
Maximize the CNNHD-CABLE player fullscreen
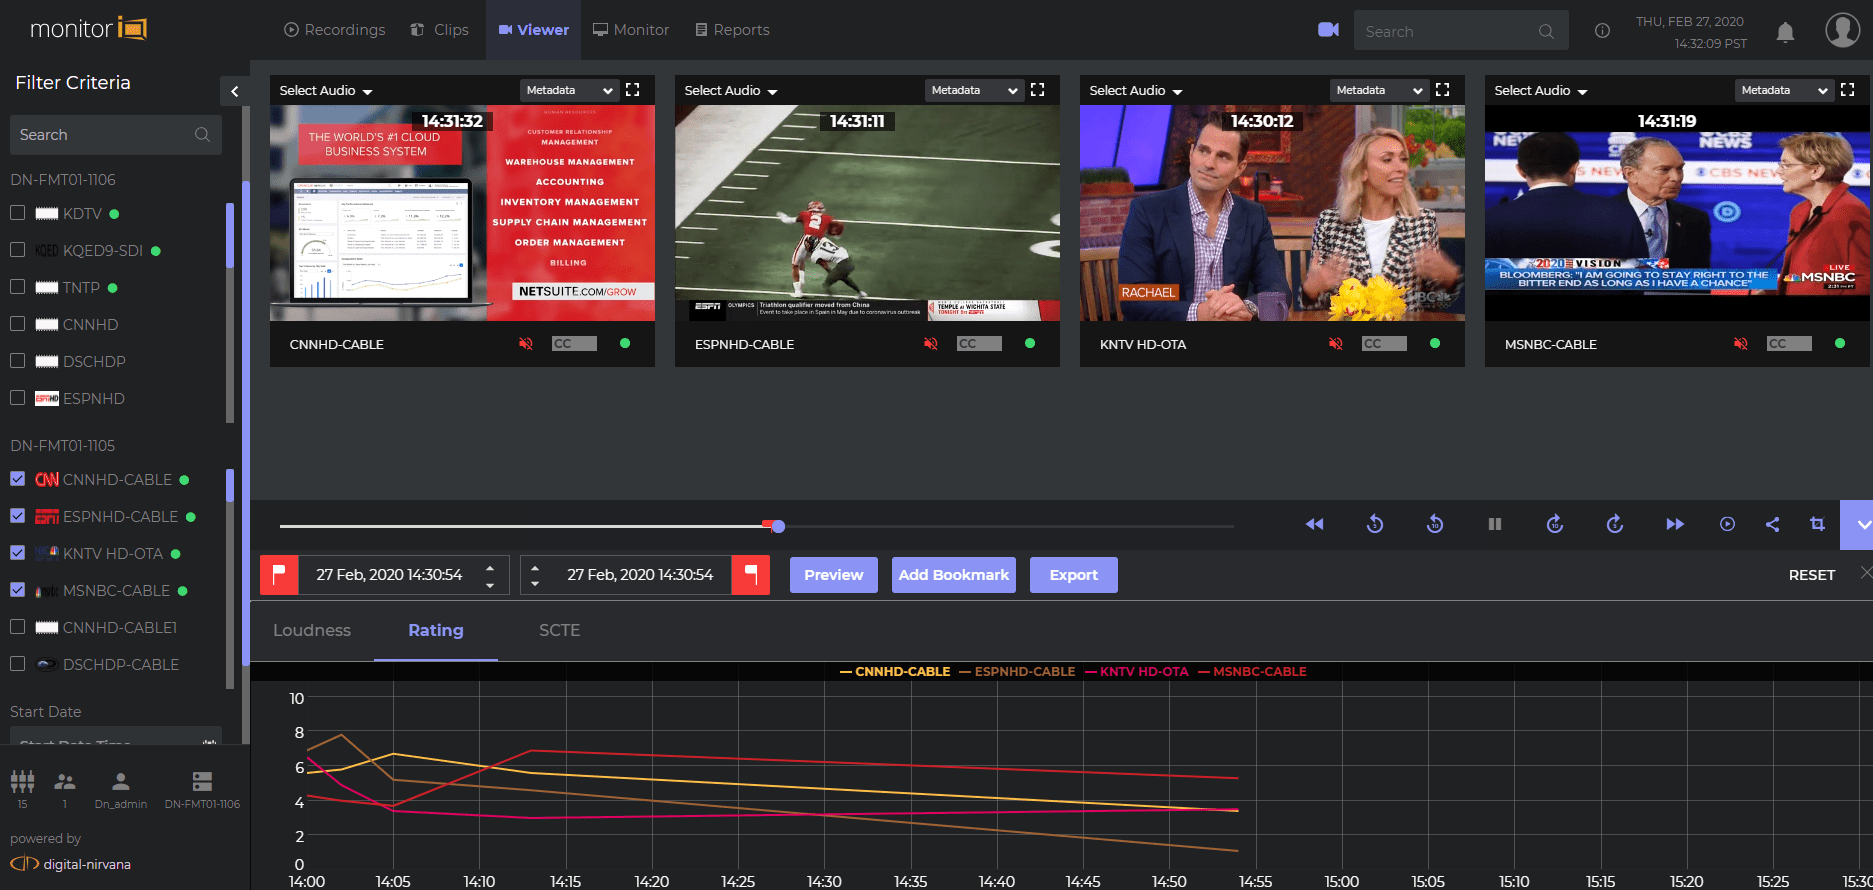pyautogui.click(x=632, y=90)
